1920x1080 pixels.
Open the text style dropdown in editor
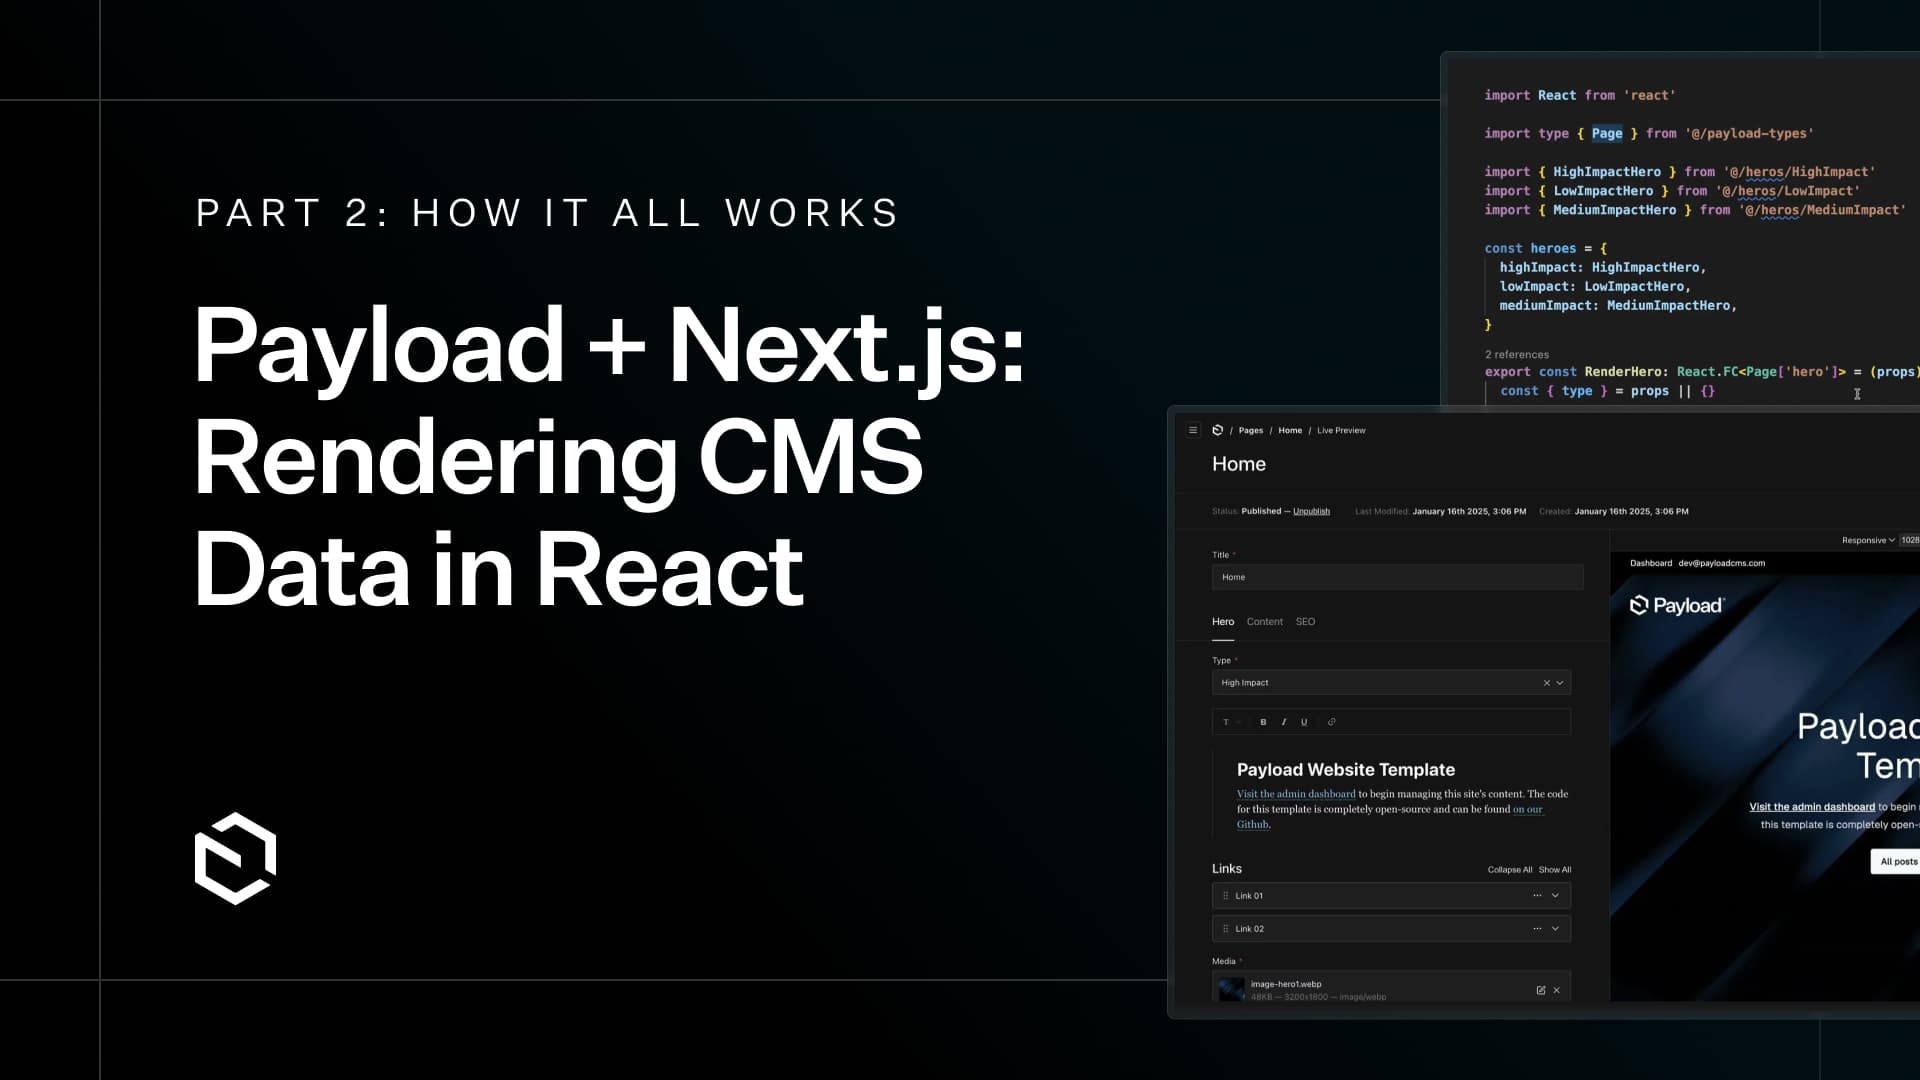(x=1231, y=722)
